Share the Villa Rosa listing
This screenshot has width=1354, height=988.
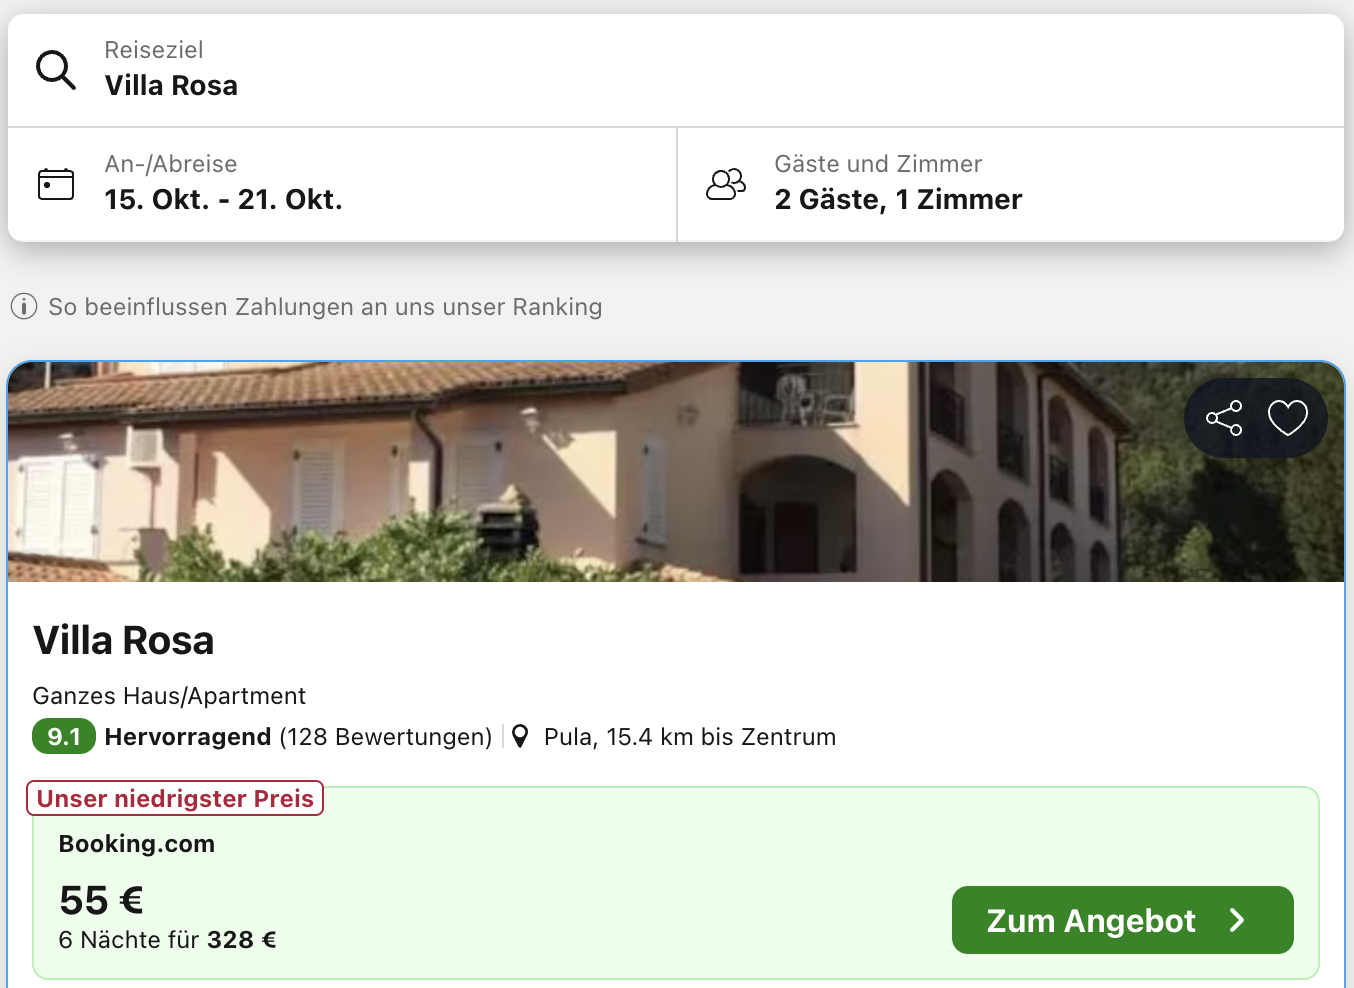coord(1224,418)
